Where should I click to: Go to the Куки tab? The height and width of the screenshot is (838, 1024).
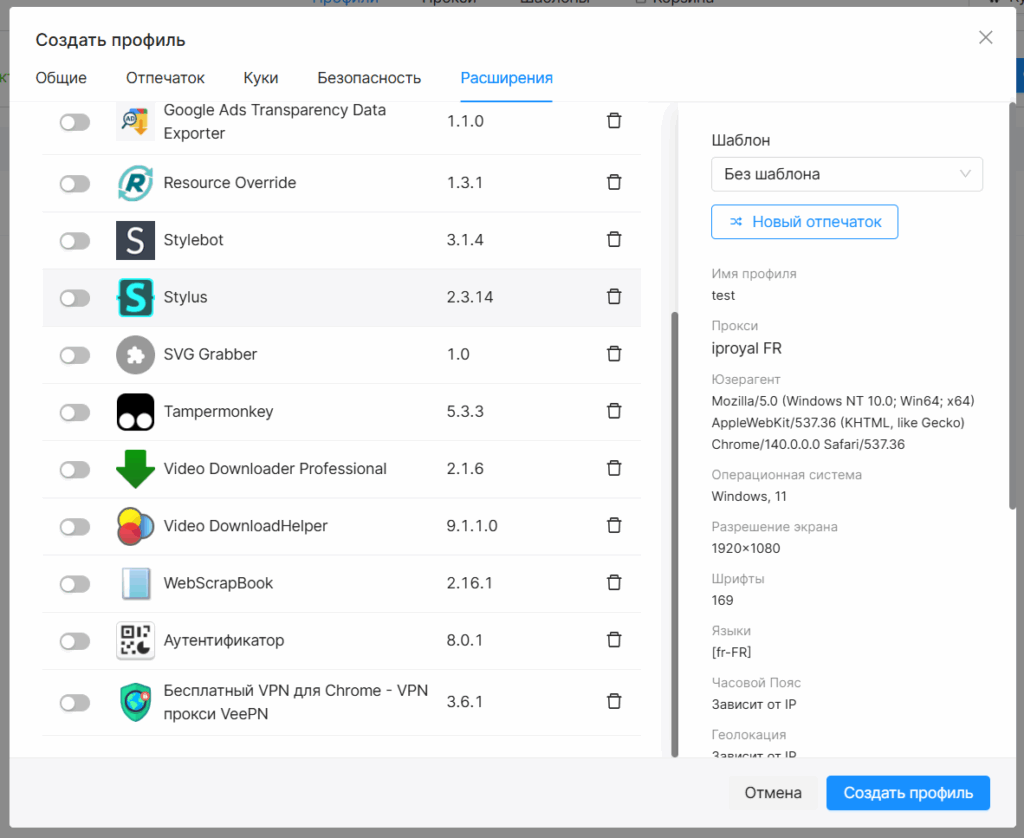261,78
